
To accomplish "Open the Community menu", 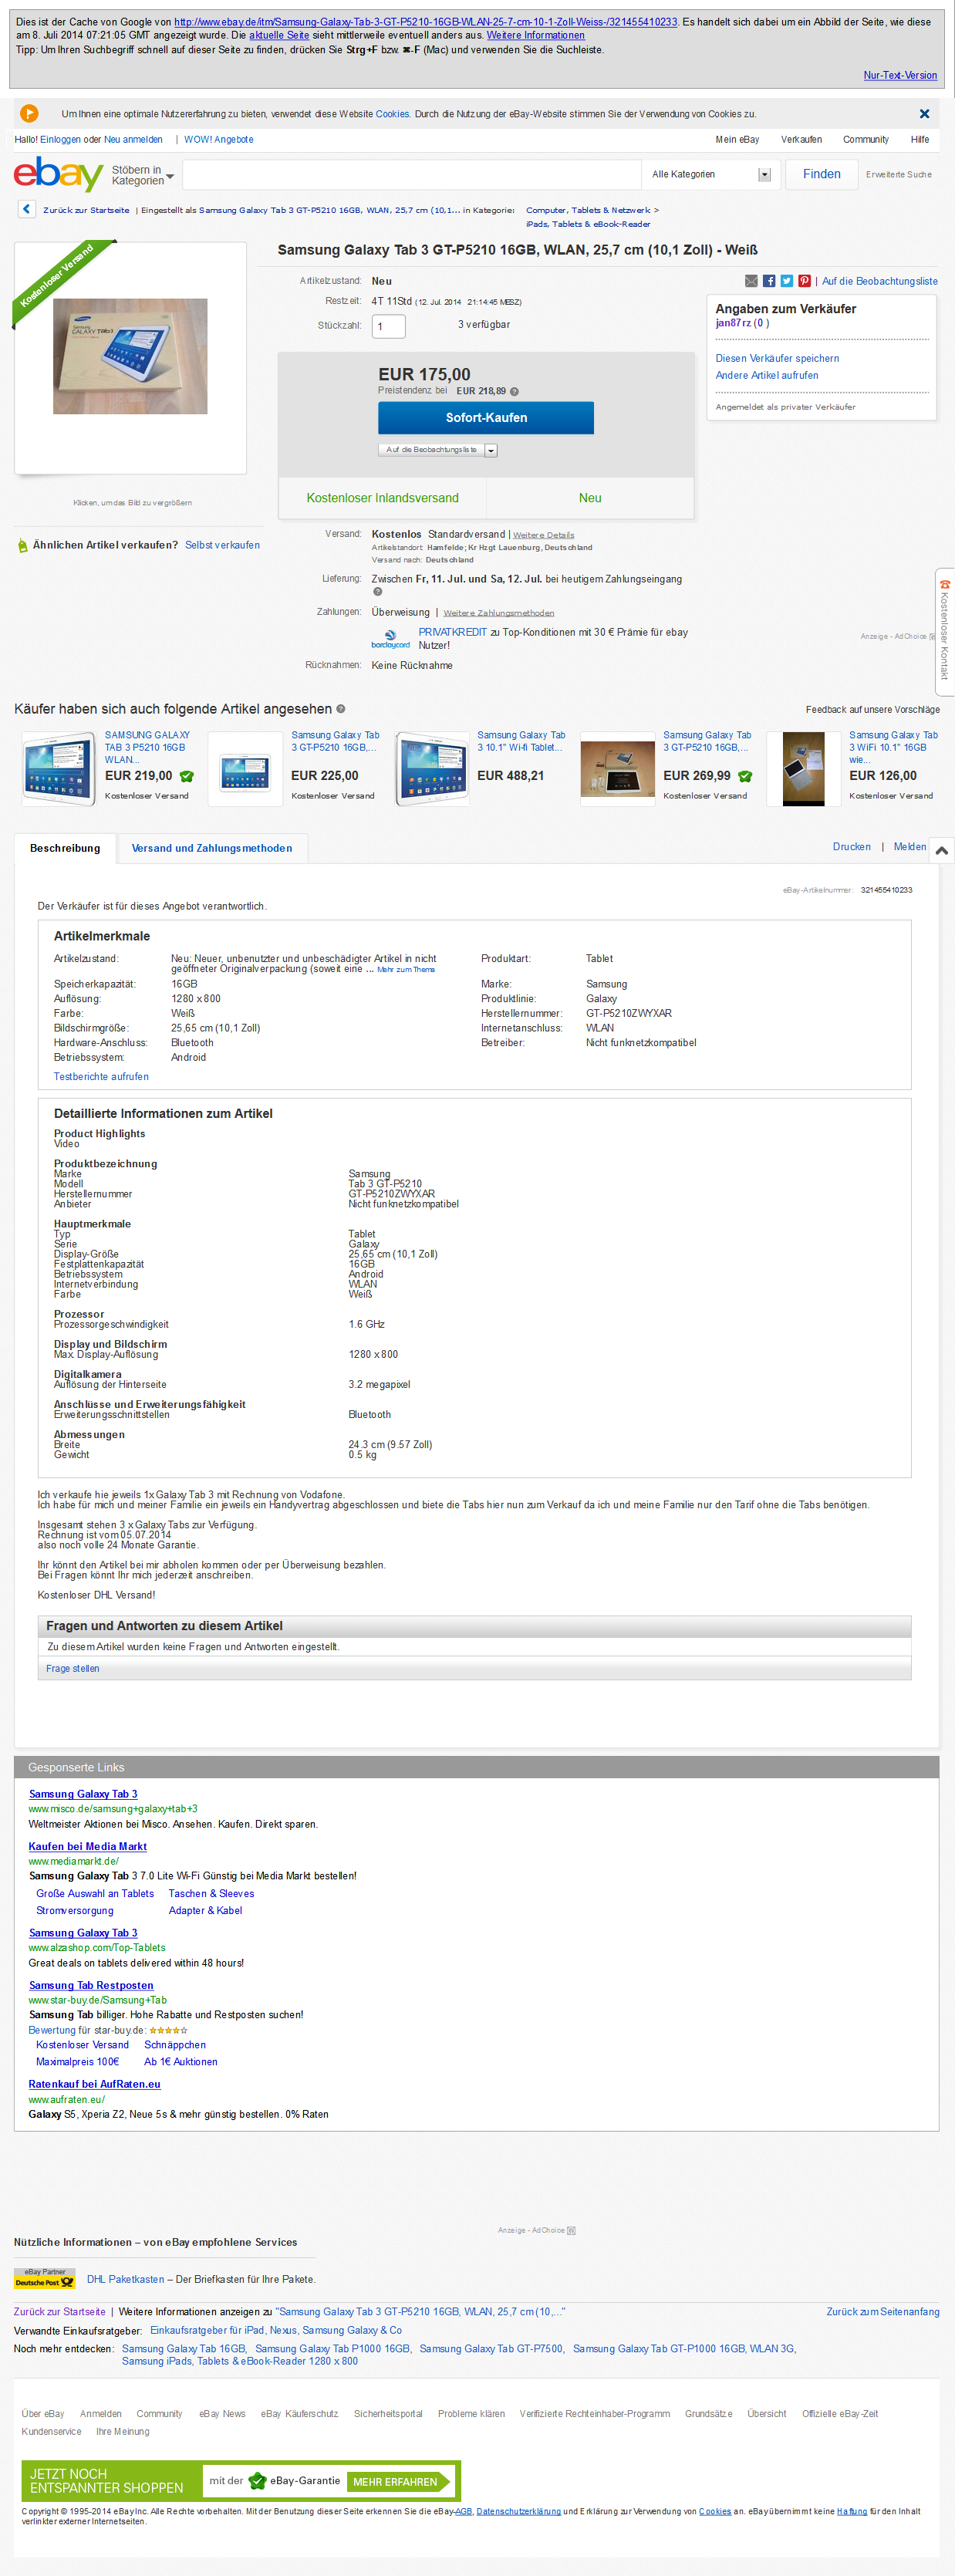I will pos(866,140).
